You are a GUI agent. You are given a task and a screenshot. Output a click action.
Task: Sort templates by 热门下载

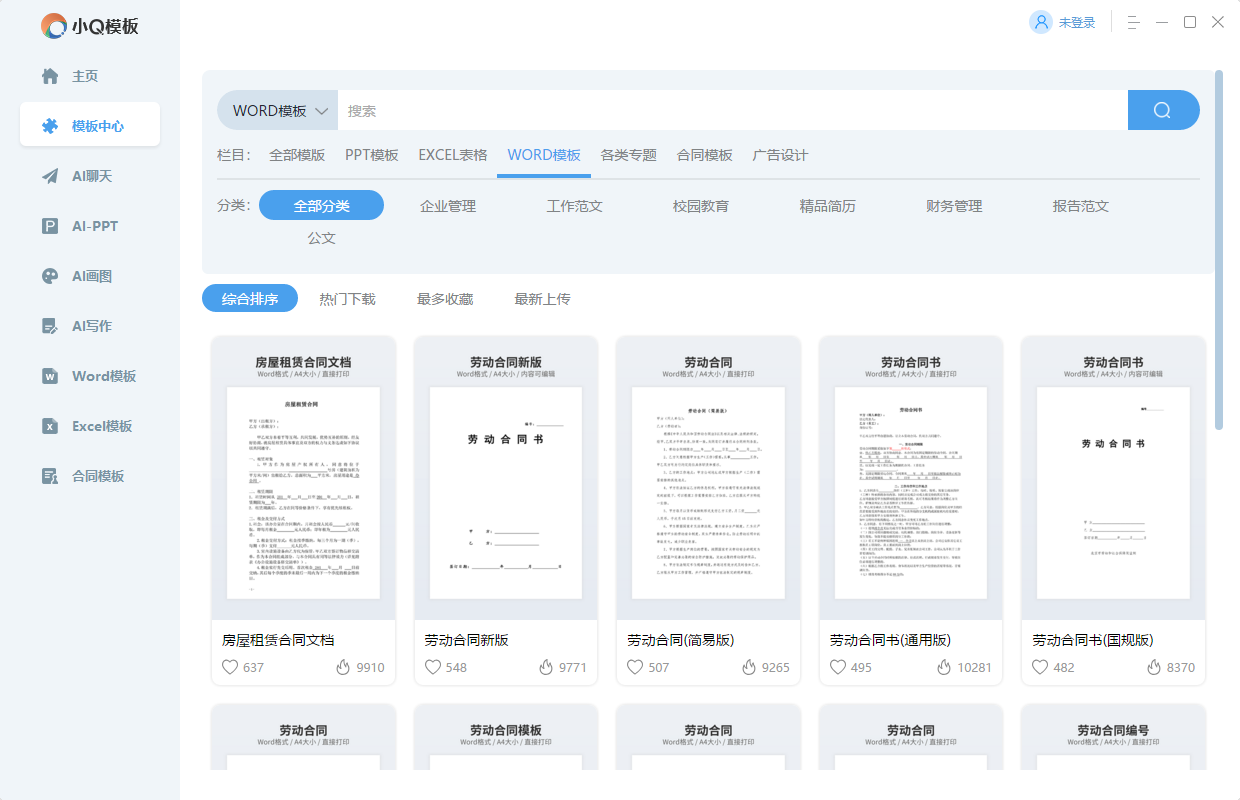(x=347, y=299)
